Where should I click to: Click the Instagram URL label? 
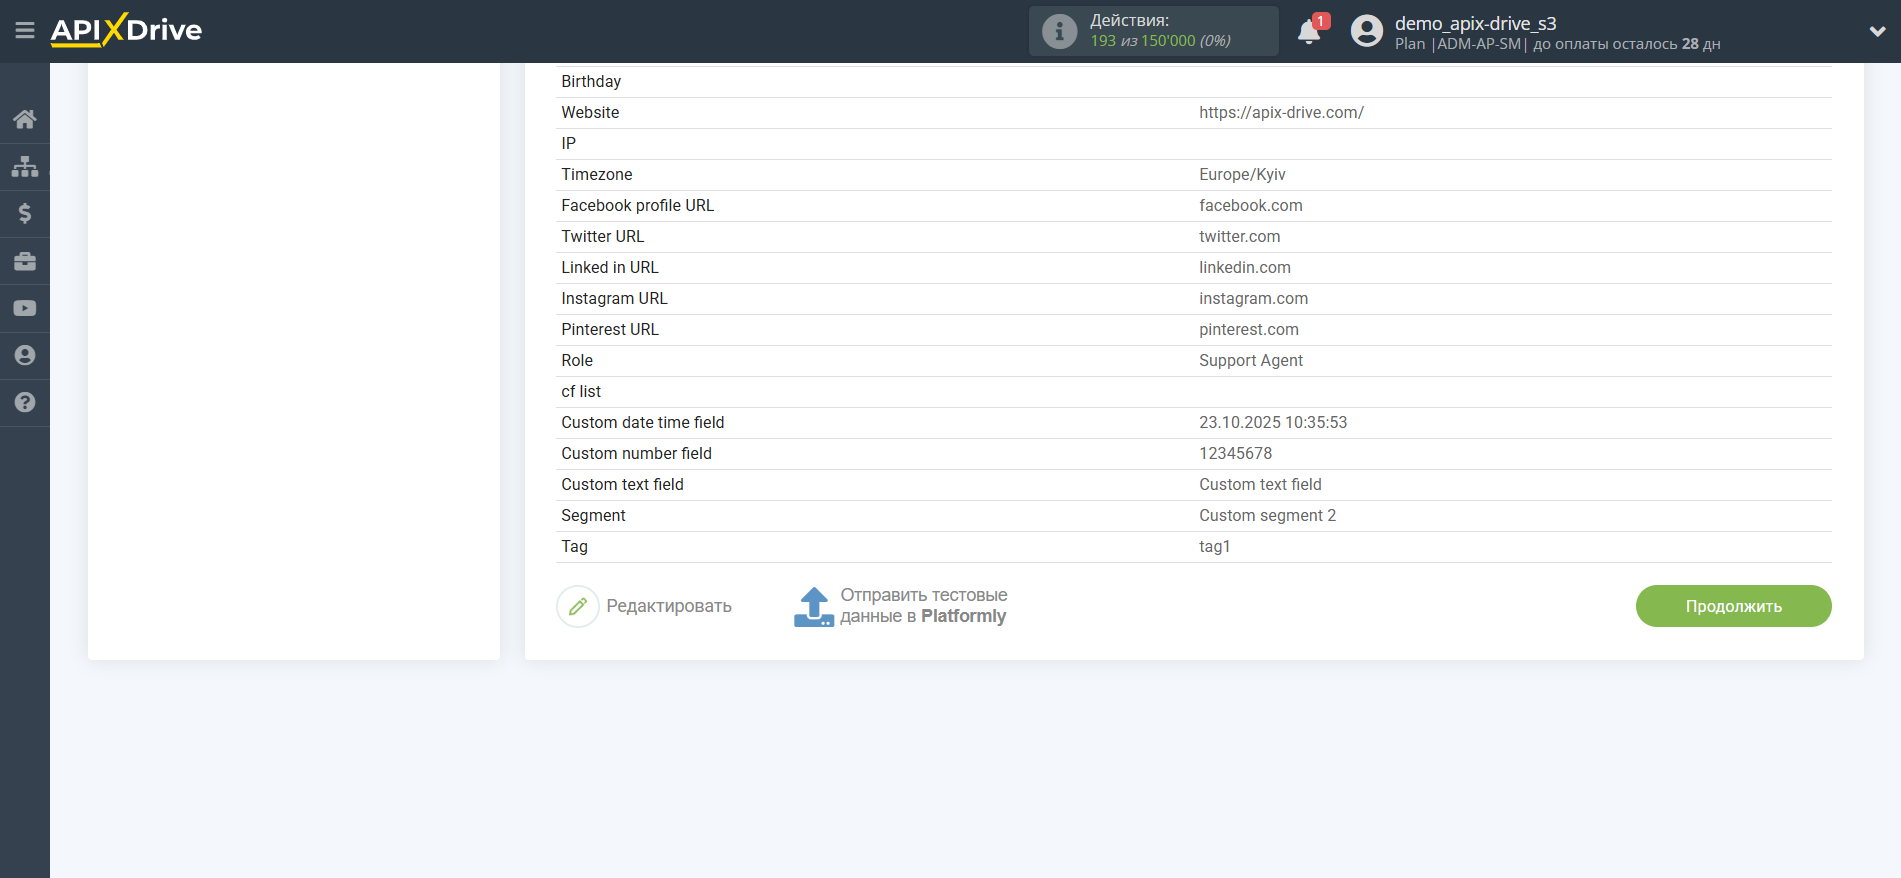(614, 299)
